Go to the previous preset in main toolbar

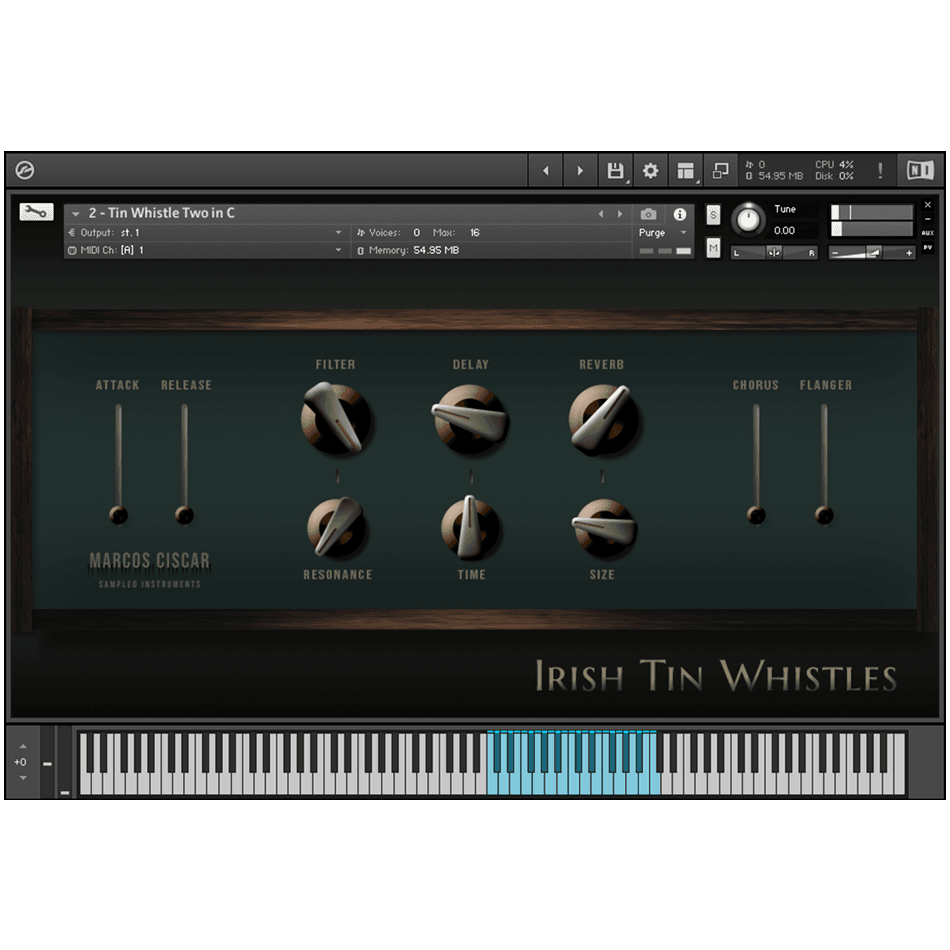coord(545,171)
